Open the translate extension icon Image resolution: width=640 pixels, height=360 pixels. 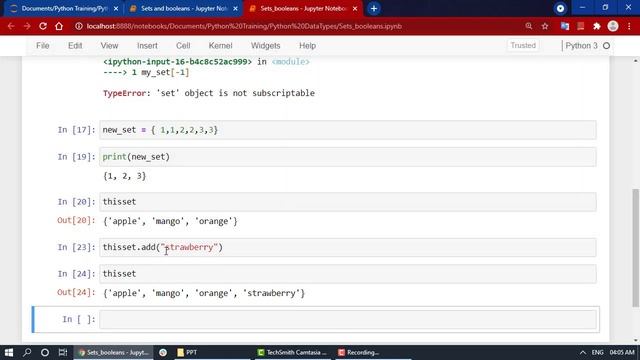tap(565, 26)
